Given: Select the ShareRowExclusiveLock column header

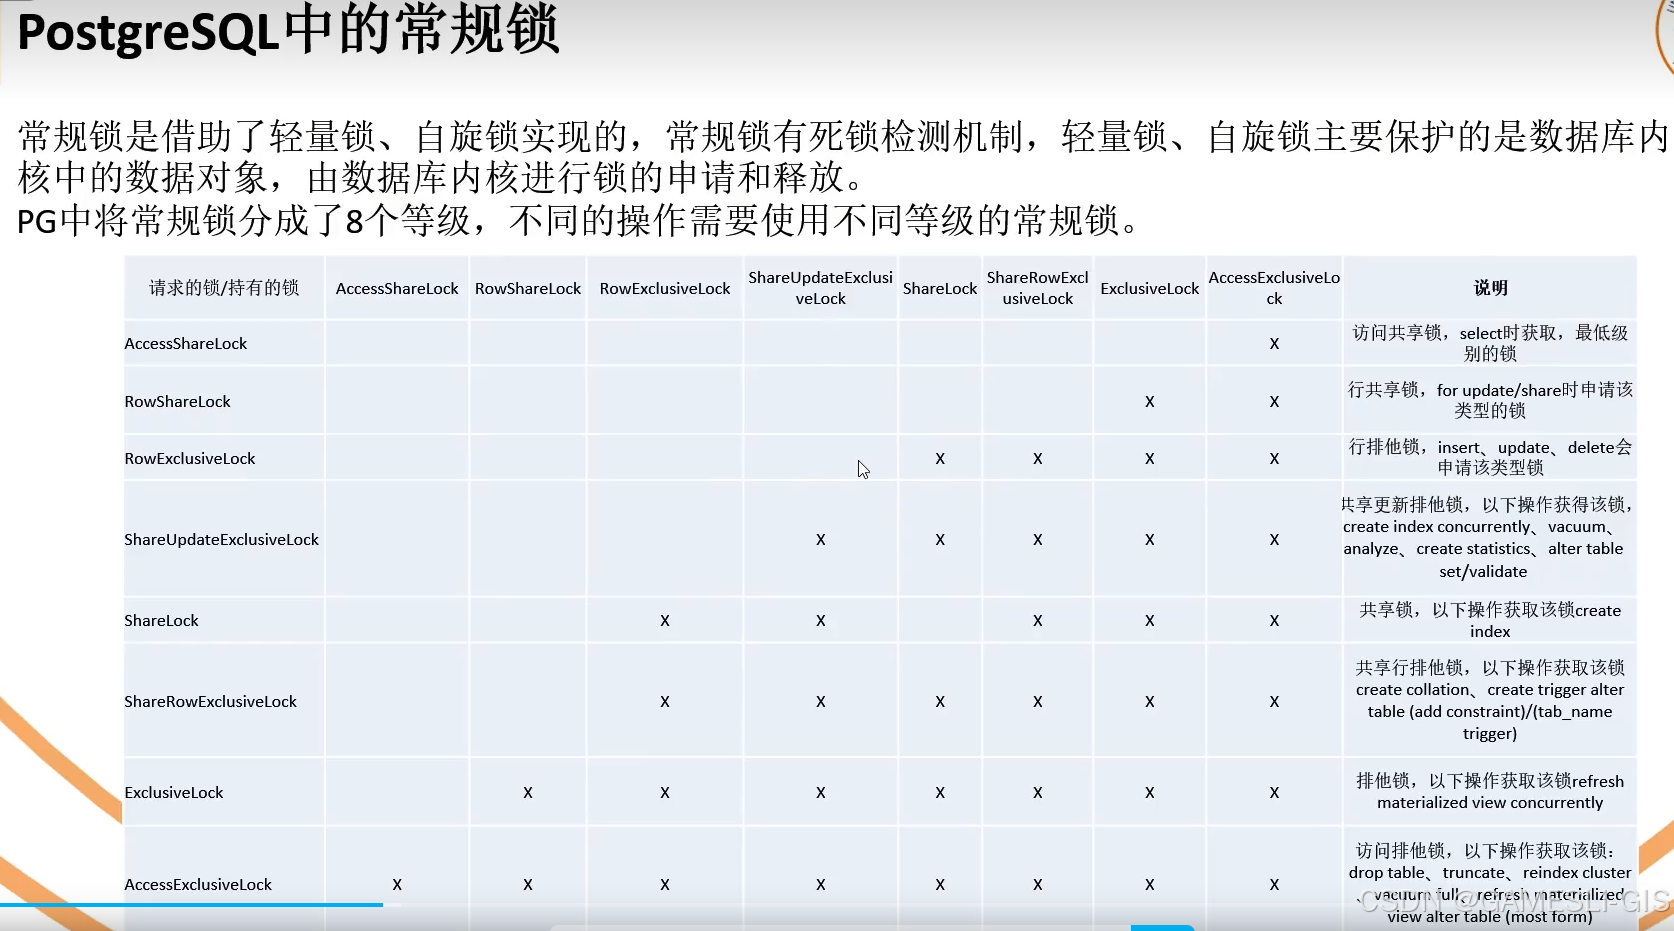Looking at the screenshot, I should pyautogui.click(x=1038, y=288).
